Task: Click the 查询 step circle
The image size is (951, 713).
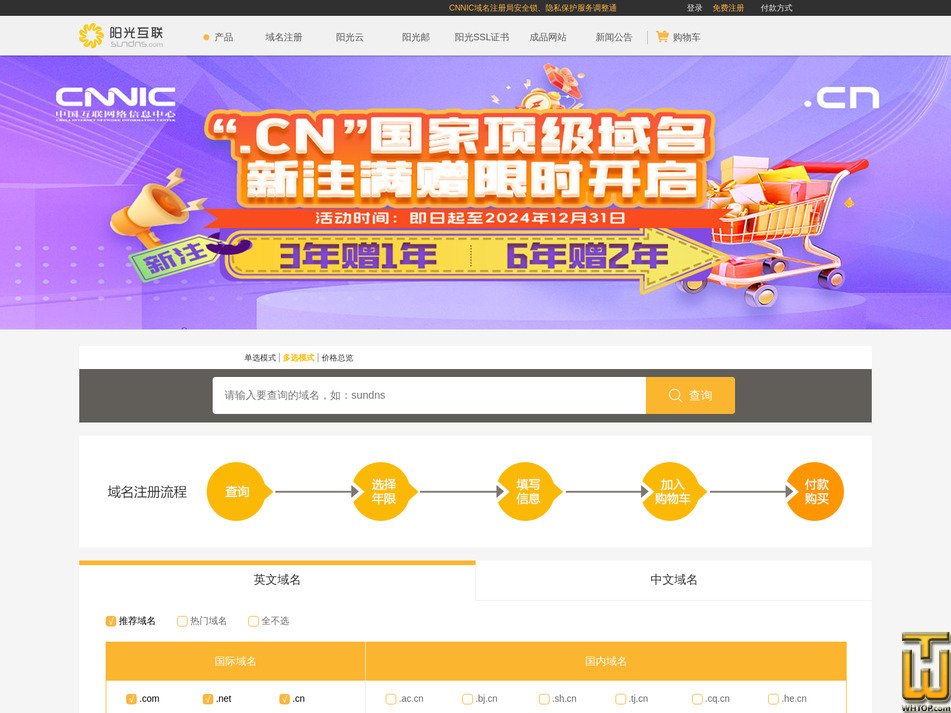Action: (x=237, y=492)
